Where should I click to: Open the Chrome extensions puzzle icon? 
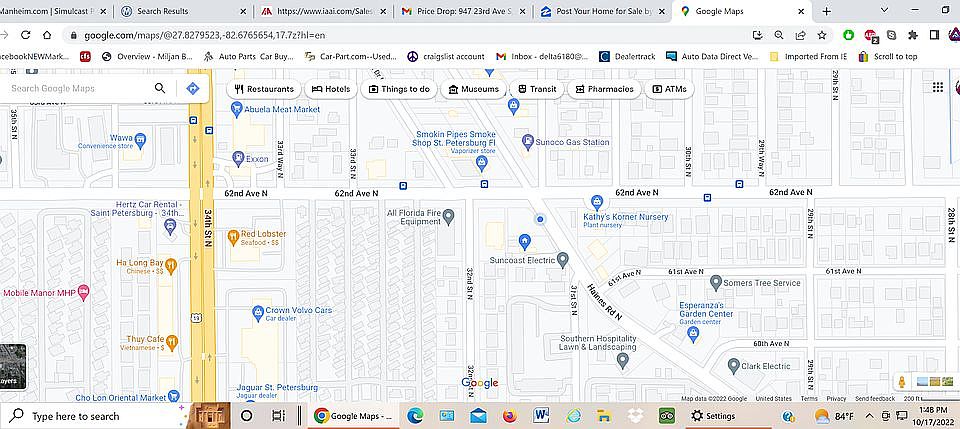[913, 35]
